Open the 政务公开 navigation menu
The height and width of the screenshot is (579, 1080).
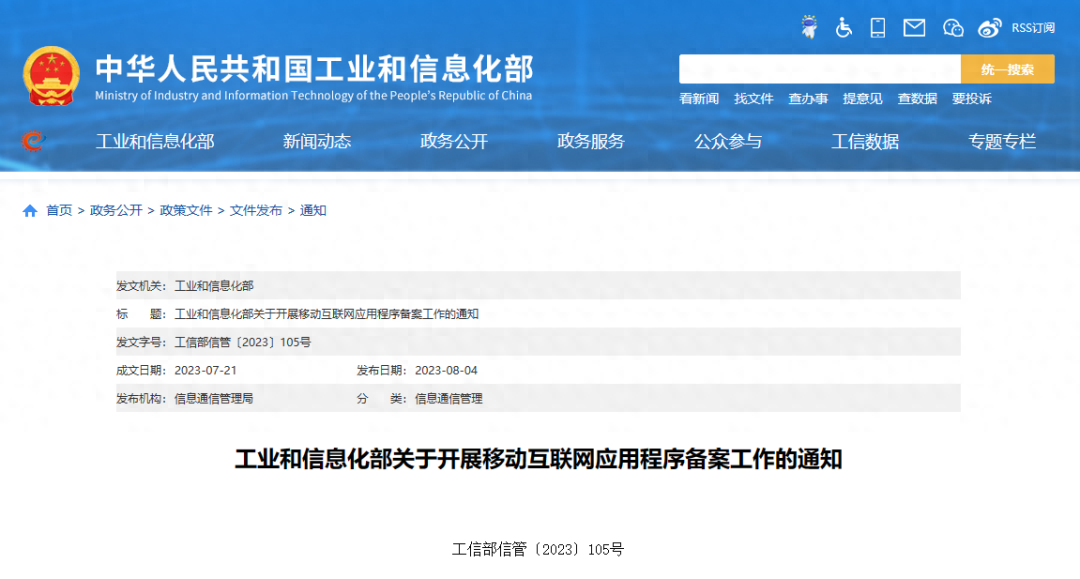(x=453, y=141)
